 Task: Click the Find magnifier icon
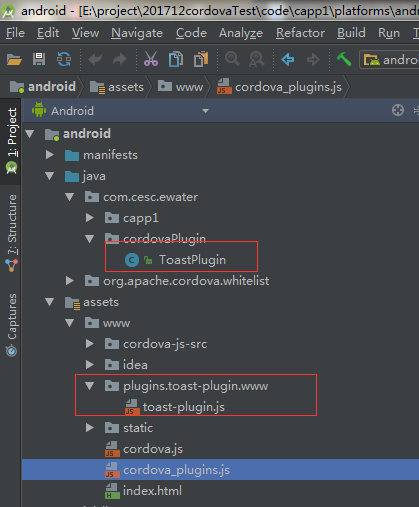tap(232, 59)
